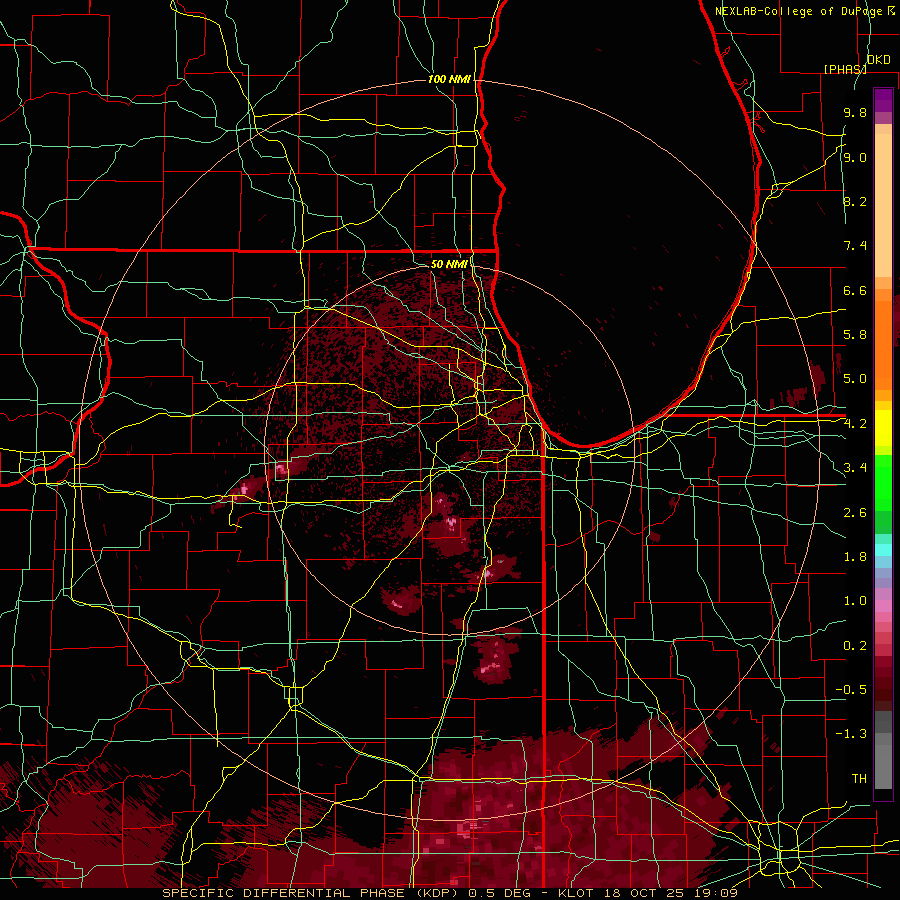Pick the yellow color band near 4.2

883,428
